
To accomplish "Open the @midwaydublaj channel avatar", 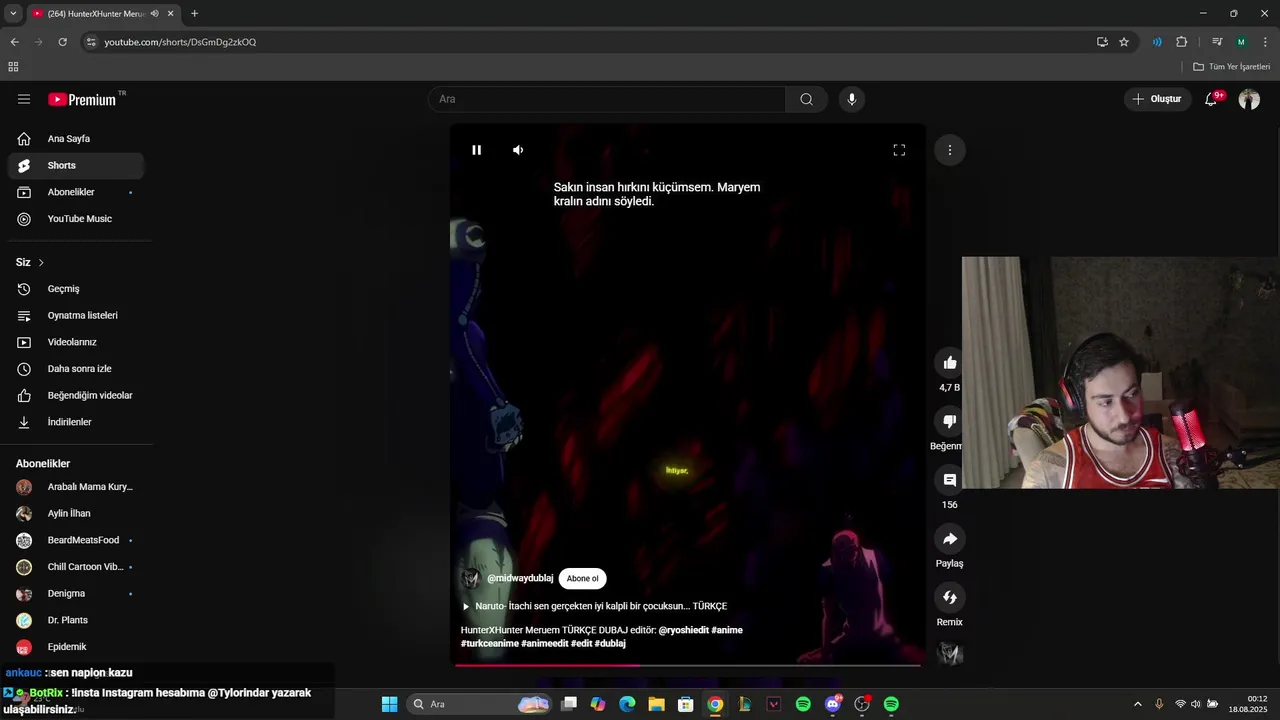I will [x=470, y=578].
